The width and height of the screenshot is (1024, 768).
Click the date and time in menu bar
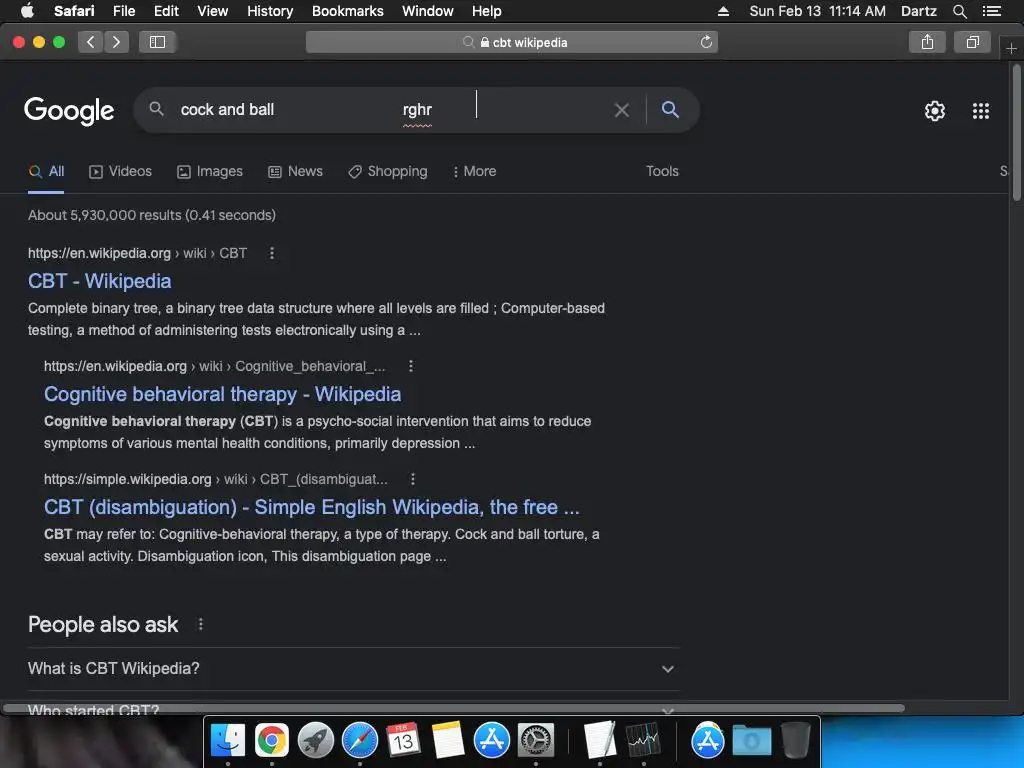click(818, 11)
